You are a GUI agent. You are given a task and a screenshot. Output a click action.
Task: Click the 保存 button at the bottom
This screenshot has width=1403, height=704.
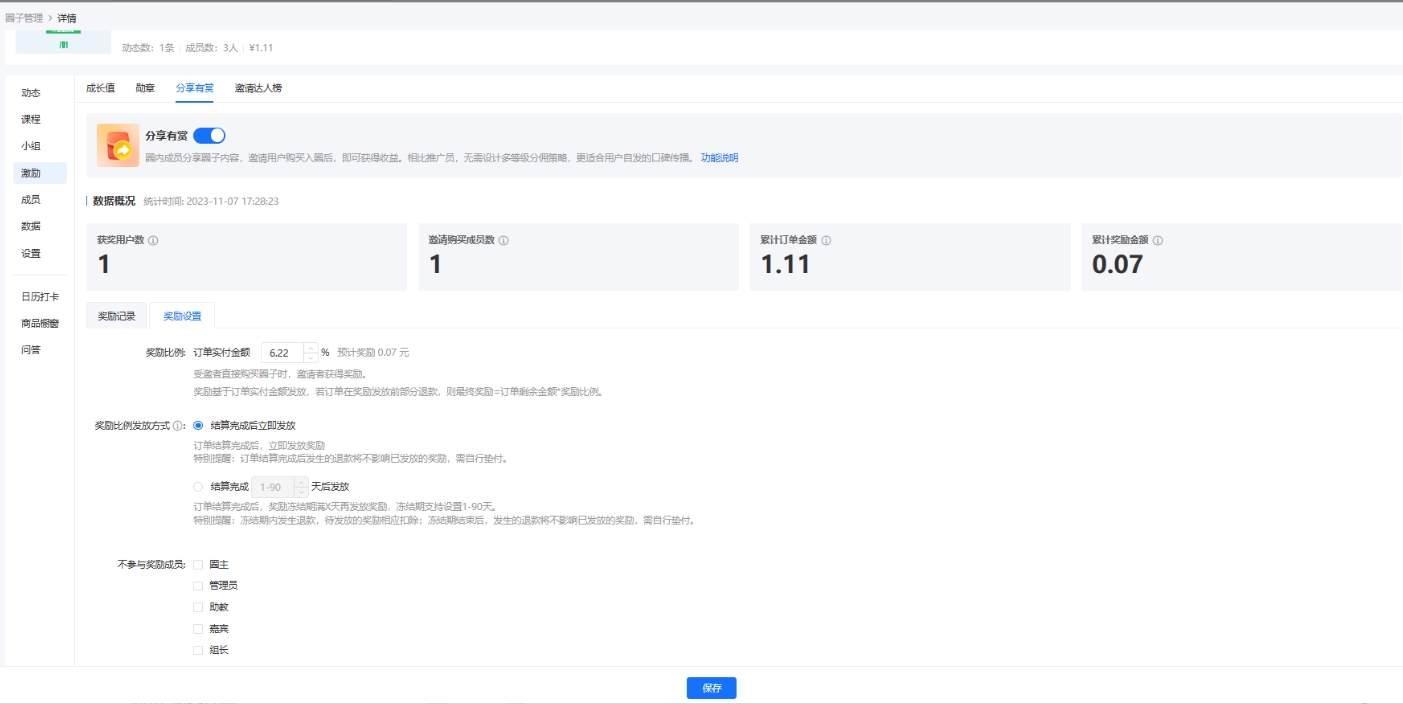(711, 688)
